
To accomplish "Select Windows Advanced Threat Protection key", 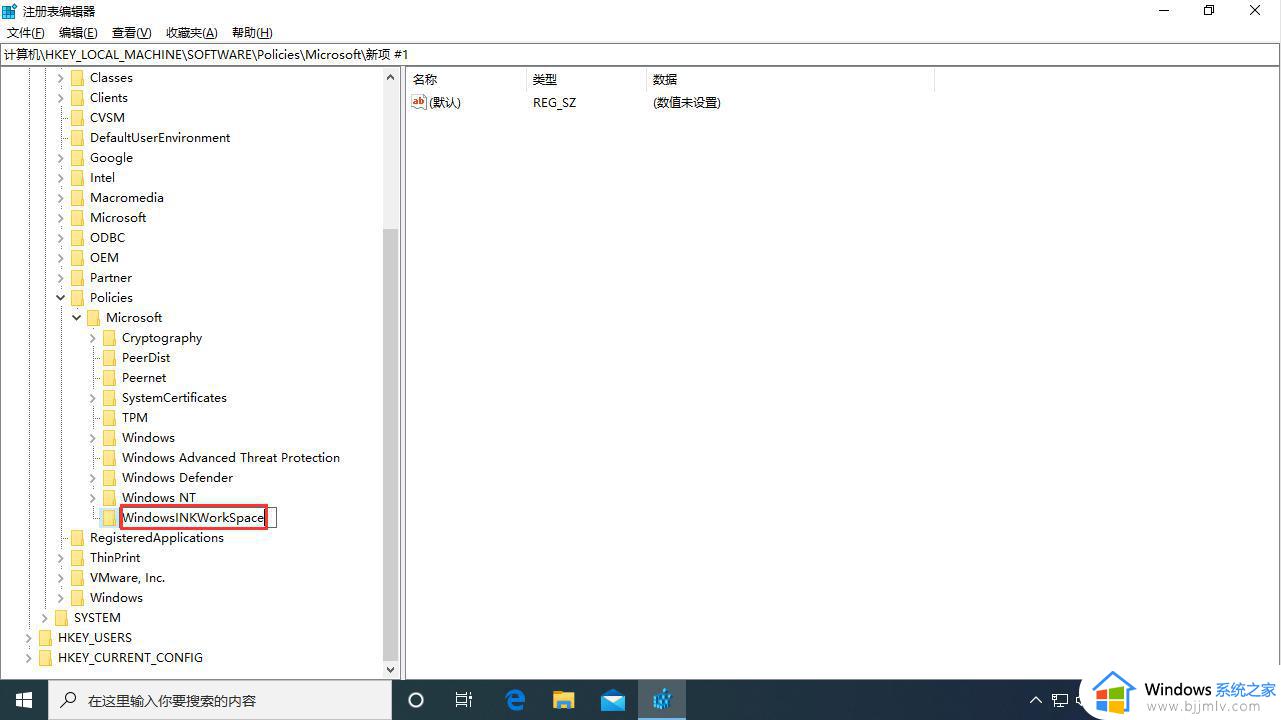I will point(231,458).
